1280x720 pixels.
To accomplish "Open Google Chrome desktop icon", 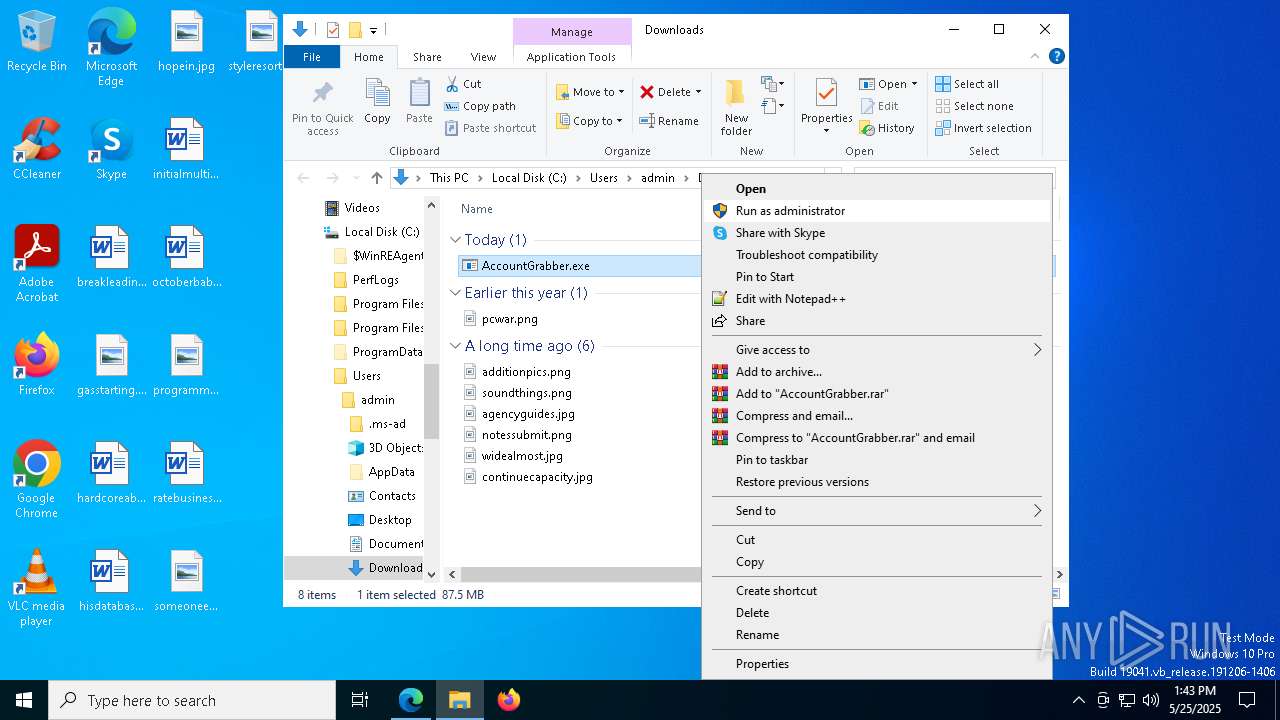I will click(37, 480).
